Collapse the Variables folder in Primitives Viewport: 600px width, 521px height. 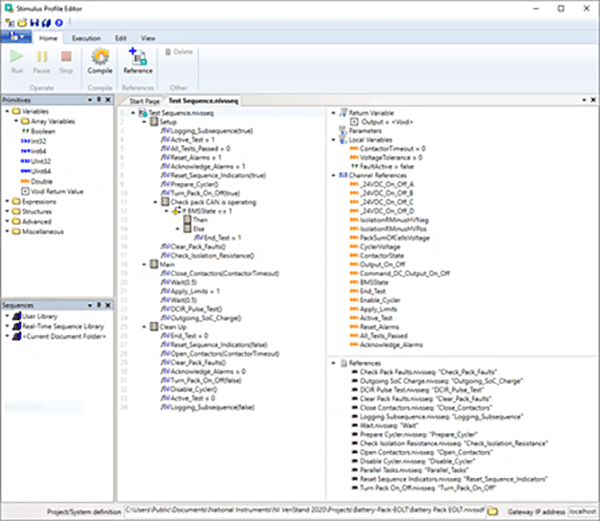coord(7,111)
